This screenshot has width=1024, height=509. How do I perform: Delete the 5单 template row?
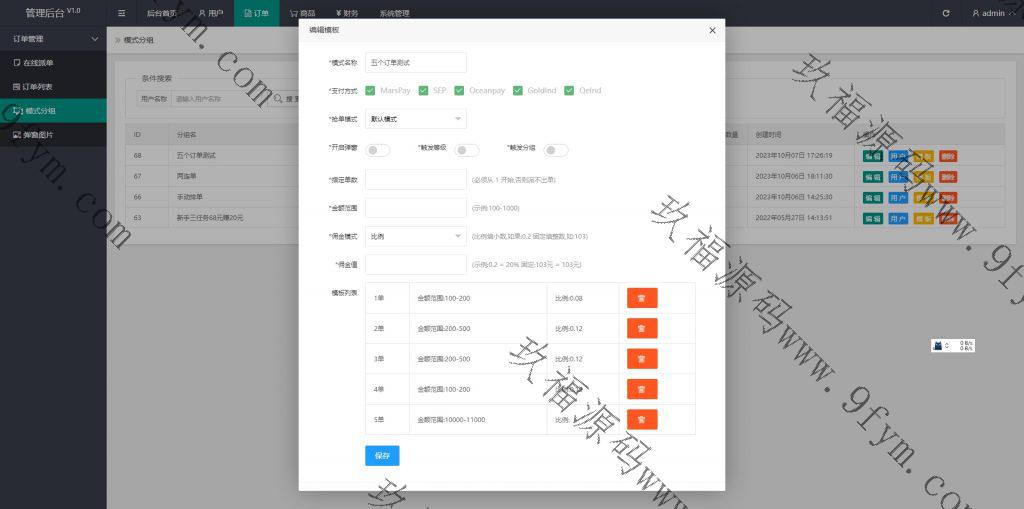(x=641, y=419)
